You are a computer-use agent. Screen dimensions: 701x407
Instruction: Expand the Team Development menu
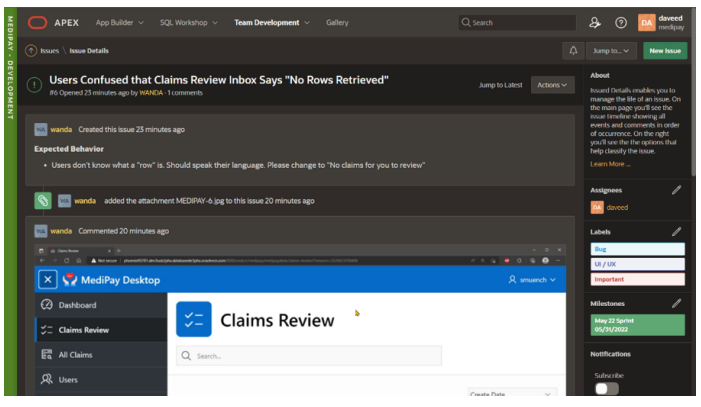(271, 22)
